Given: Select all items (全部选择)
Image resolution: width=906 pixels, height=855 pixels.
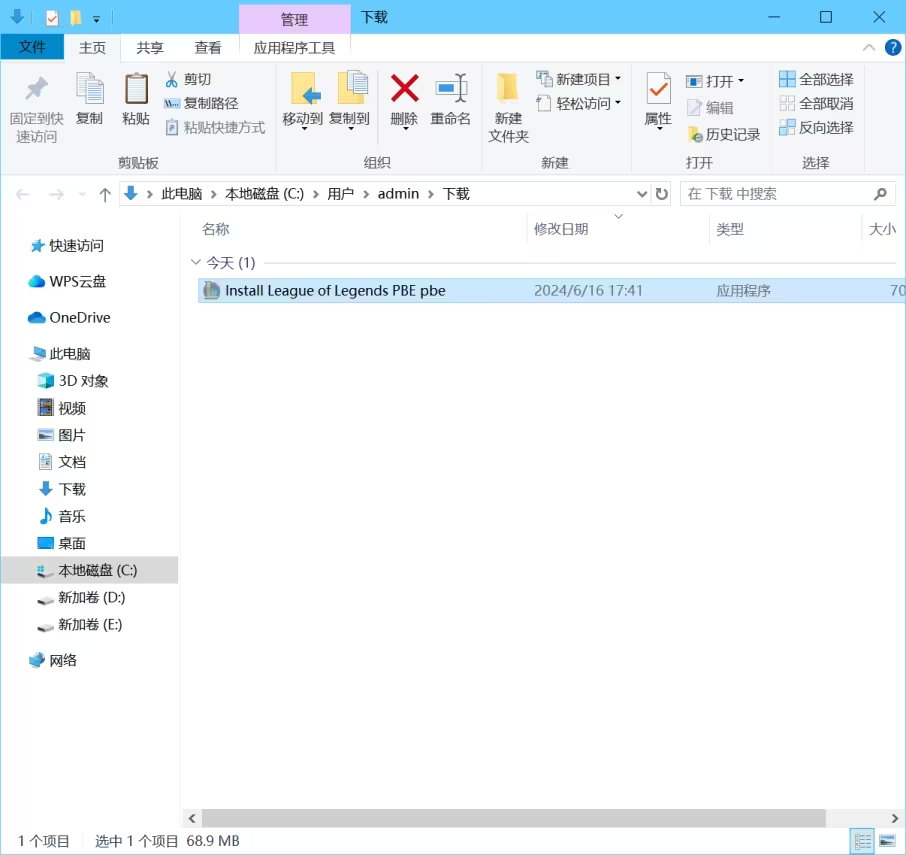Looking at the screenshot, I should click(x=816, y=79).
